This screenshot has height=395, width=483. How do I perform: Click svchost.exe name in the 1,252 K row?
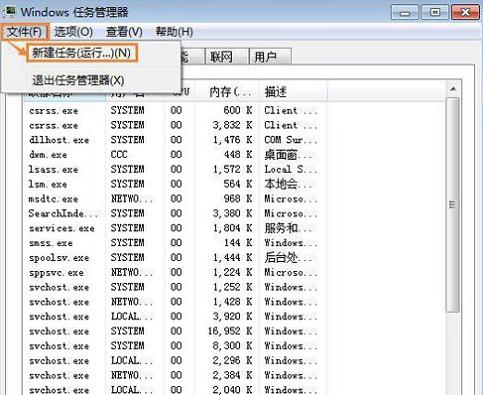(x=59, y=287)
